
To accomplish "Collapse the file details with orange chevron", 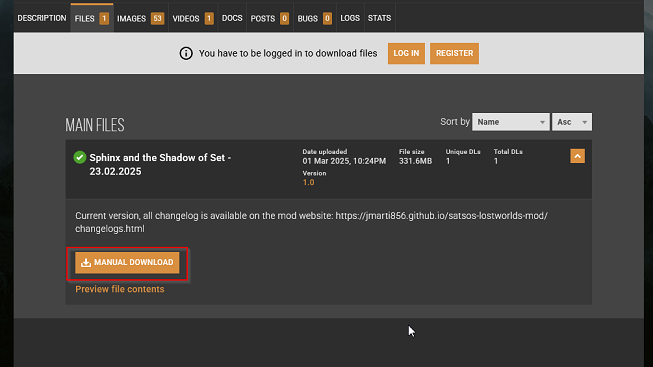I will (x=577, y=156).
